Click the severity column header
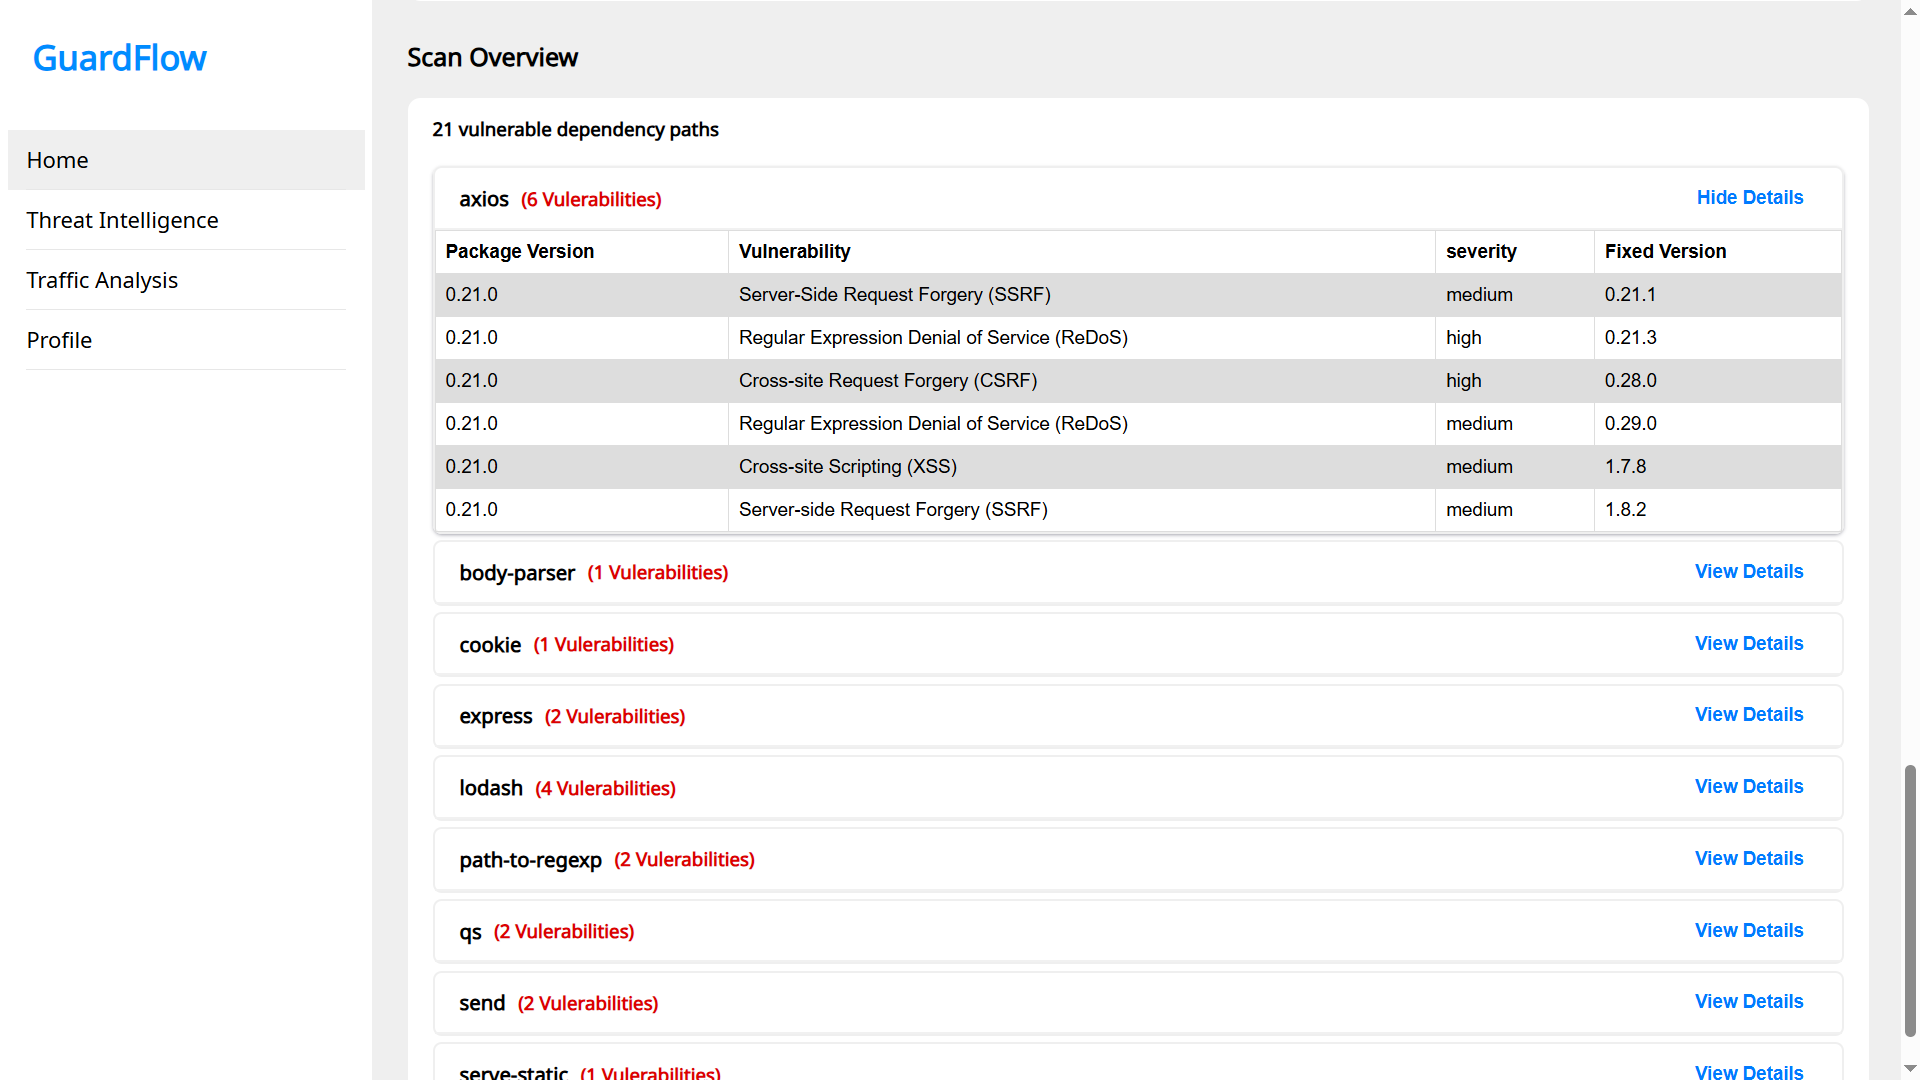The width and height of the screenshot is (1920, 1080). point(1480,251)
